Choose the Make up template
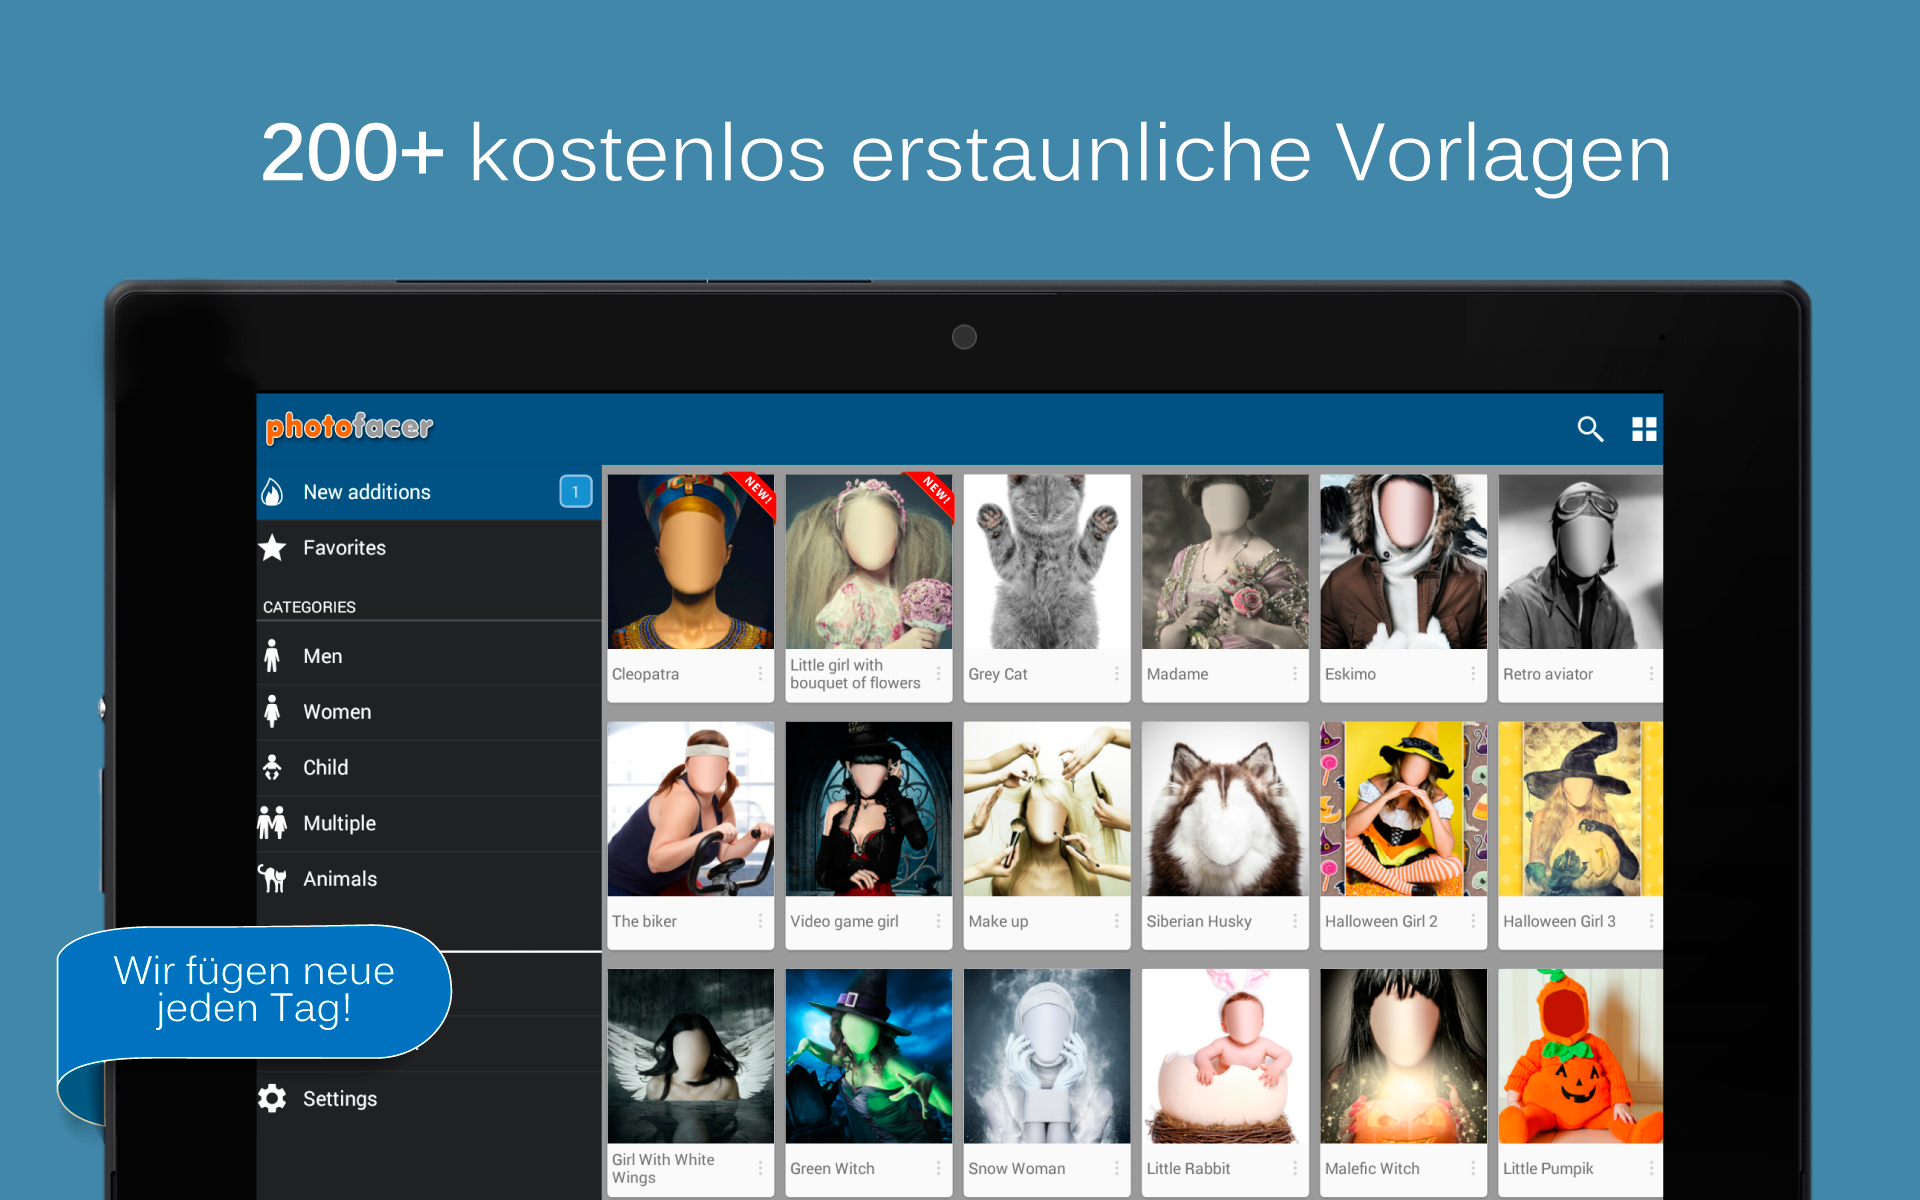 tap(1047, 809)
